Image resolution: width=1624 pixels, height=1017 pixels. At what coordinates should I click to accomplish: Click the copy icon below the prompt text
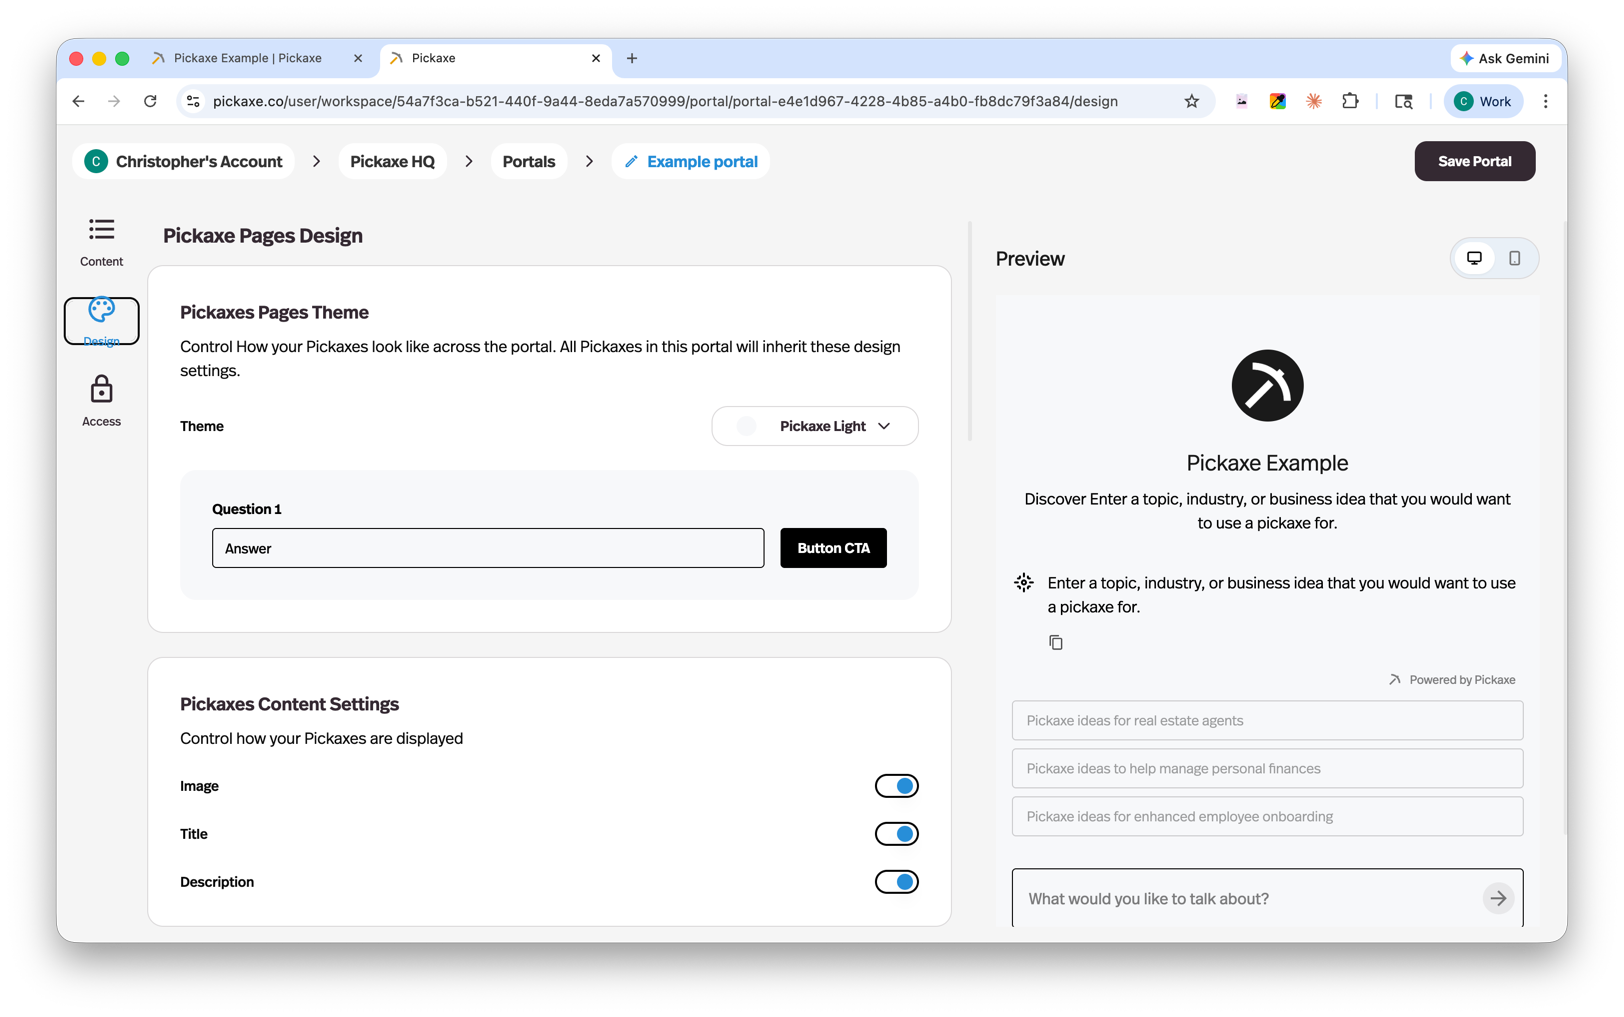tap(1056, 642)
